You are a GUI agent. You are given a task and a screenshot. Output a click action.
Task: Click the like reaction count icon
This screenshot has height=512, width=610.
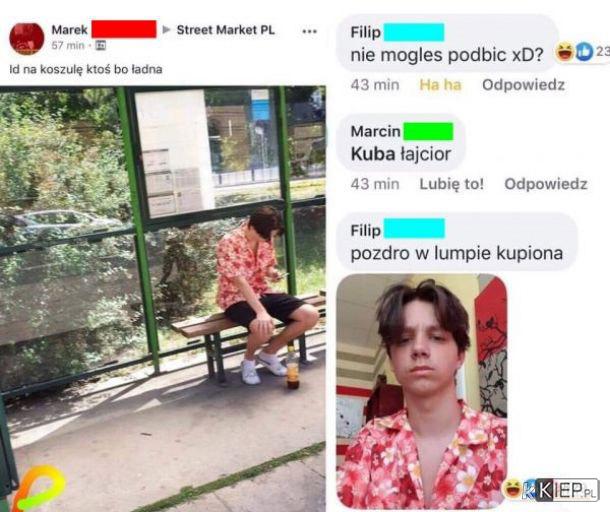(x=584, y=52)
